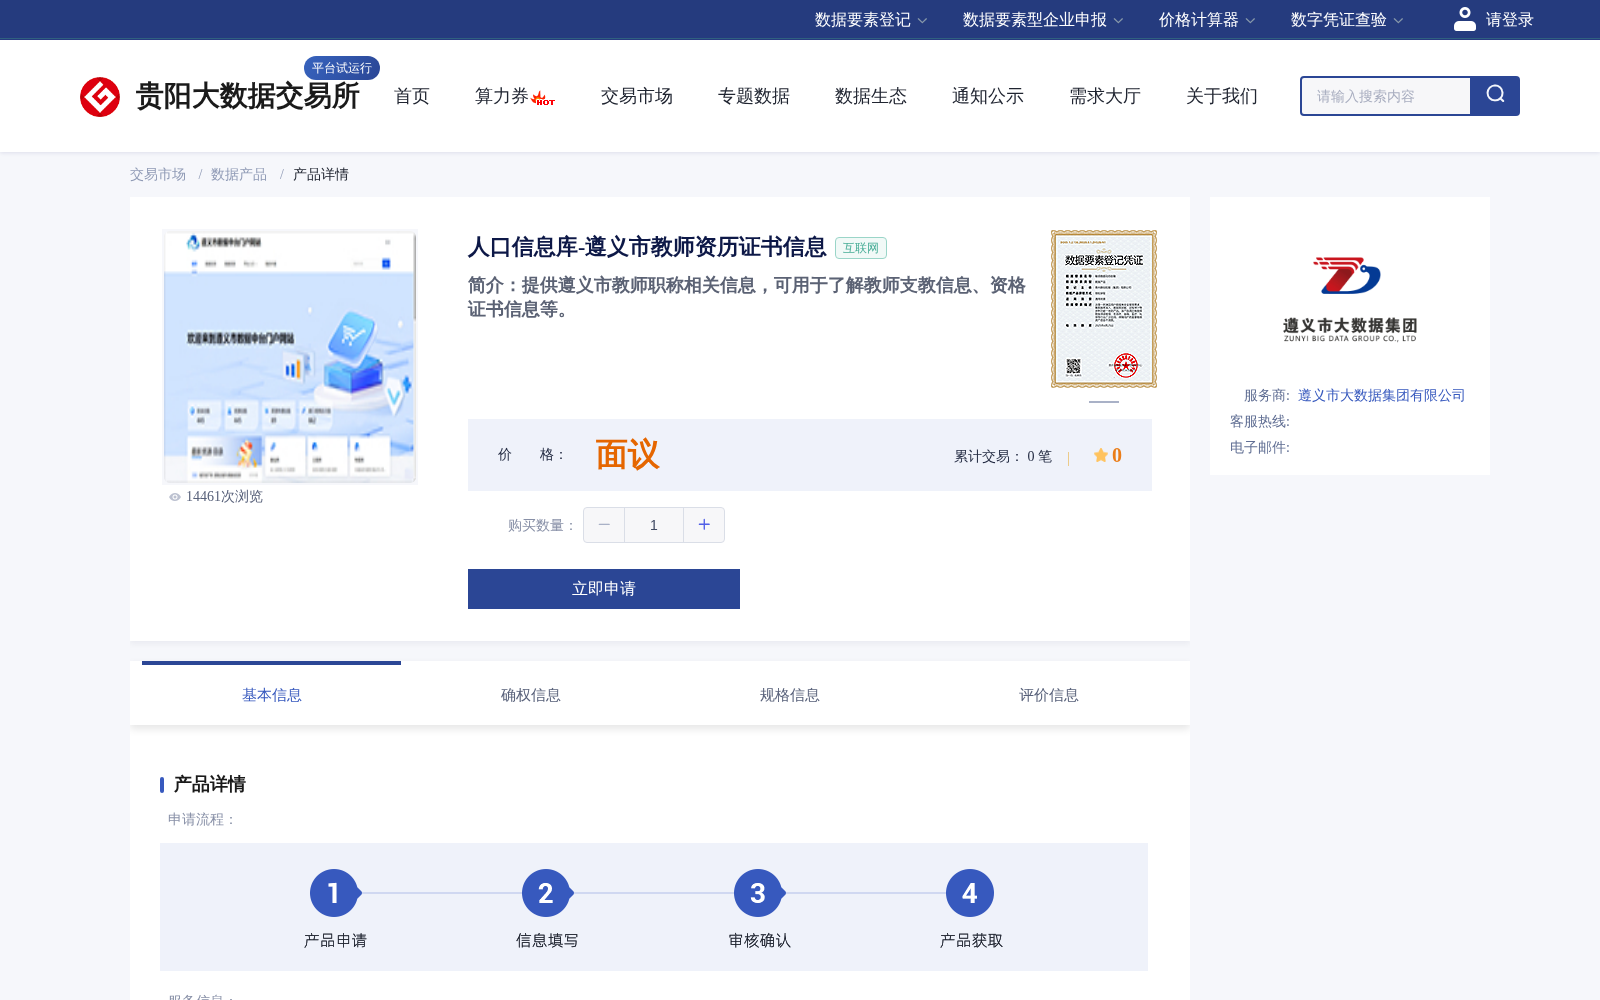Open the 算力券 menu item
Screen dimensions: 1600x1000
pyautogui.click(x=502, y=96)
